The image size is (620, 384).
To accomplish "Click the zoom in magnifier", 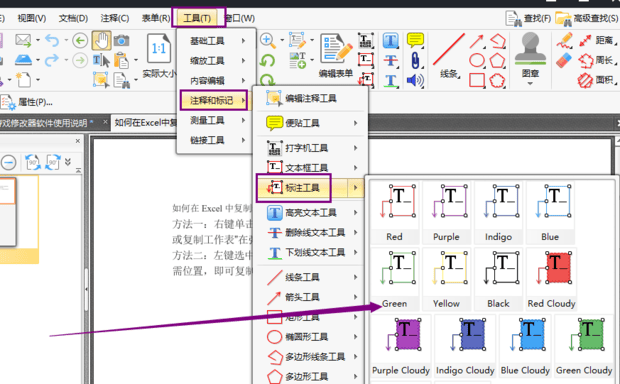I will tap(268, 40).
